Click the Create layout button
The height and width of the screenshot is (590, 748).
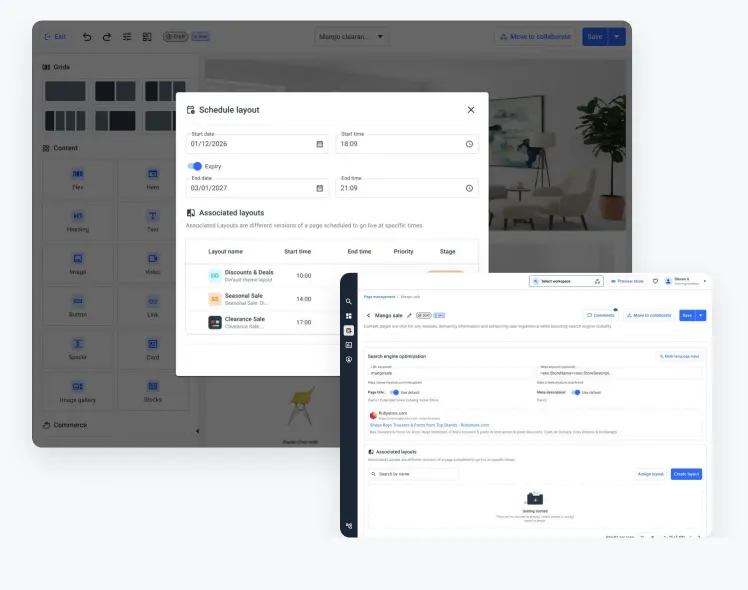point(686,474)
